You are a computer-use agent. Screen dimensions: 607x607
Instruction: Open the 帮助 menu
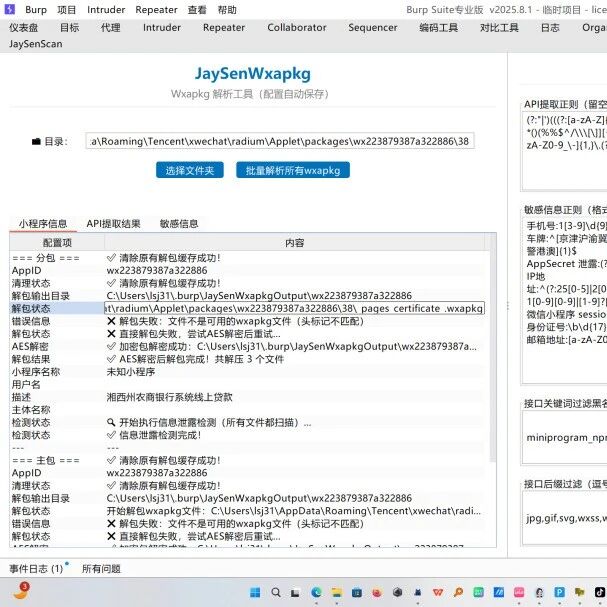point(227,10)
